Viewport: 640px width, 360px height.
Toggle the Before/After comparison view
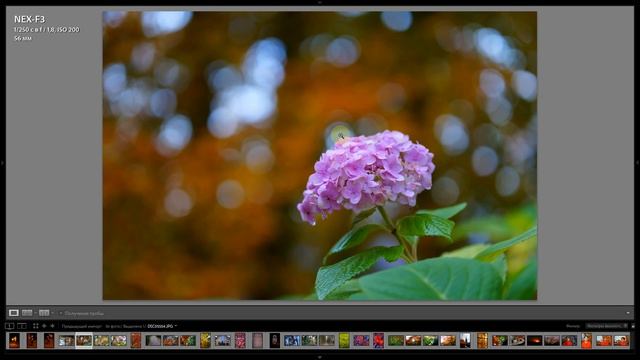click(44, 313)
